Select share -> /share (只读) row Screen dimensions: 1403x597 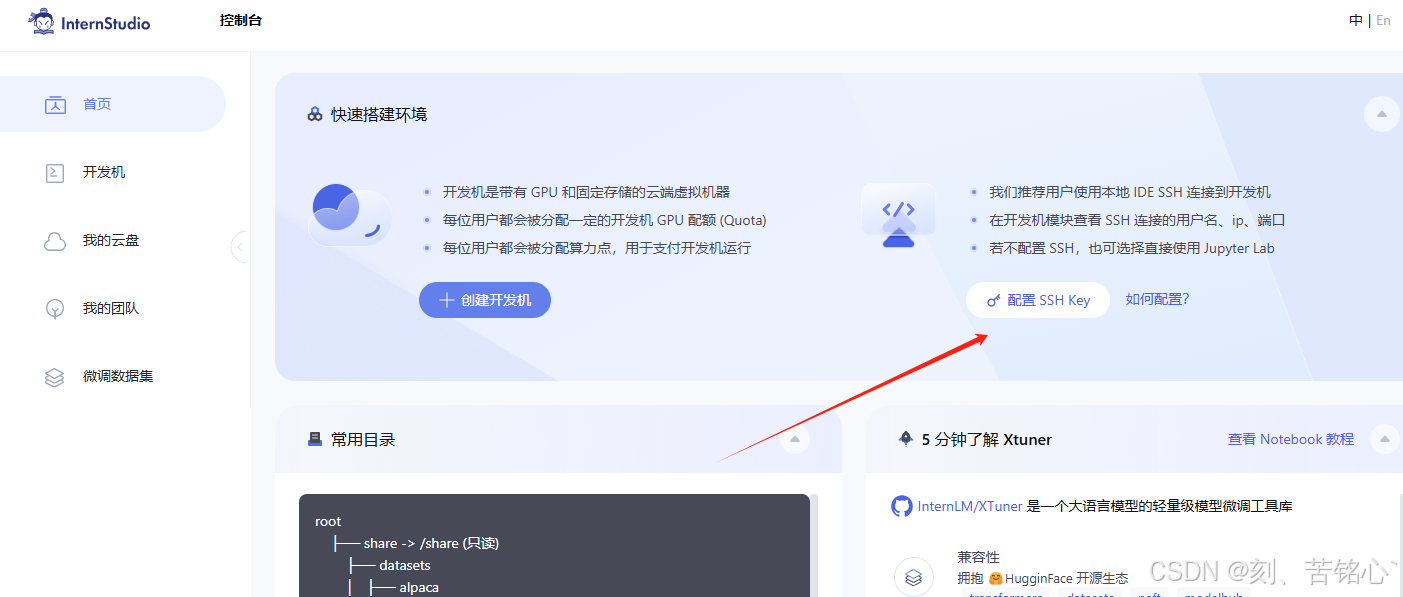click(x=431, y=543)
